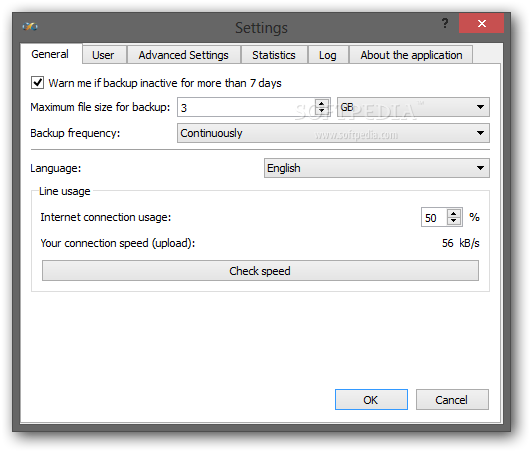Toggle Warn me if backup inactive checkbox

click(37, 83)
